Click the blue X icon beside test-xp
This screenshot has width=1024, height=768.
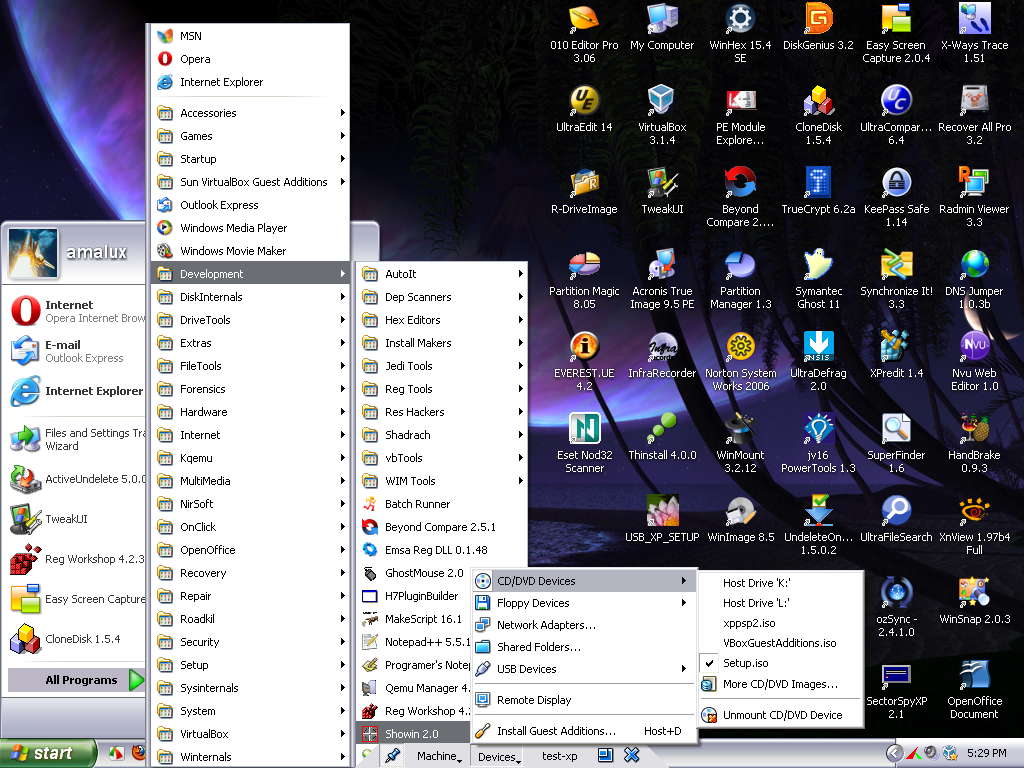(632, 755)
